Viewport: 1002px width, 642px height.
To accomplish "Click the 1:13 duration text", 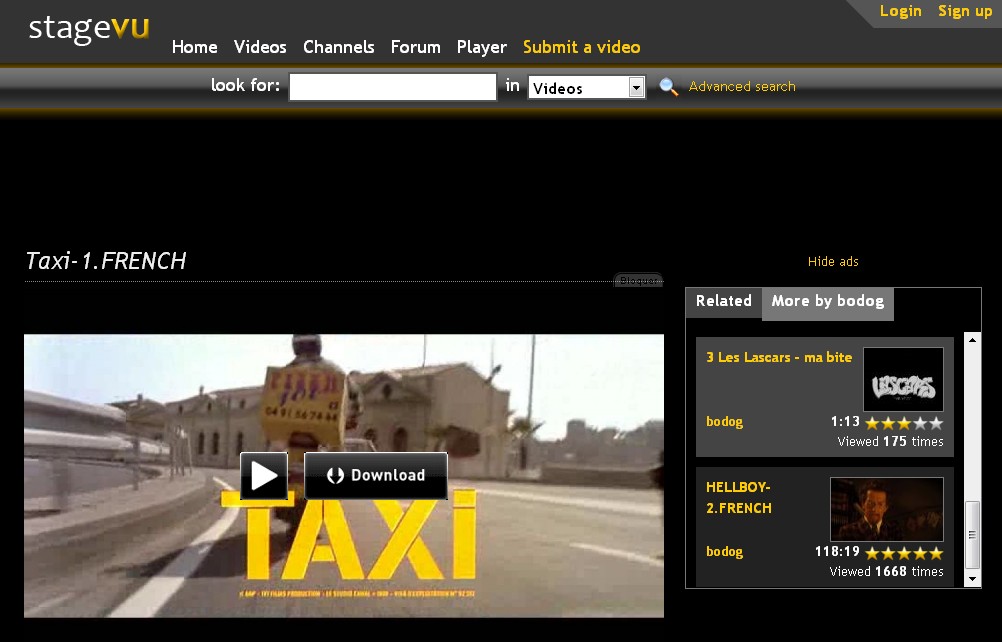I will 845,422.
